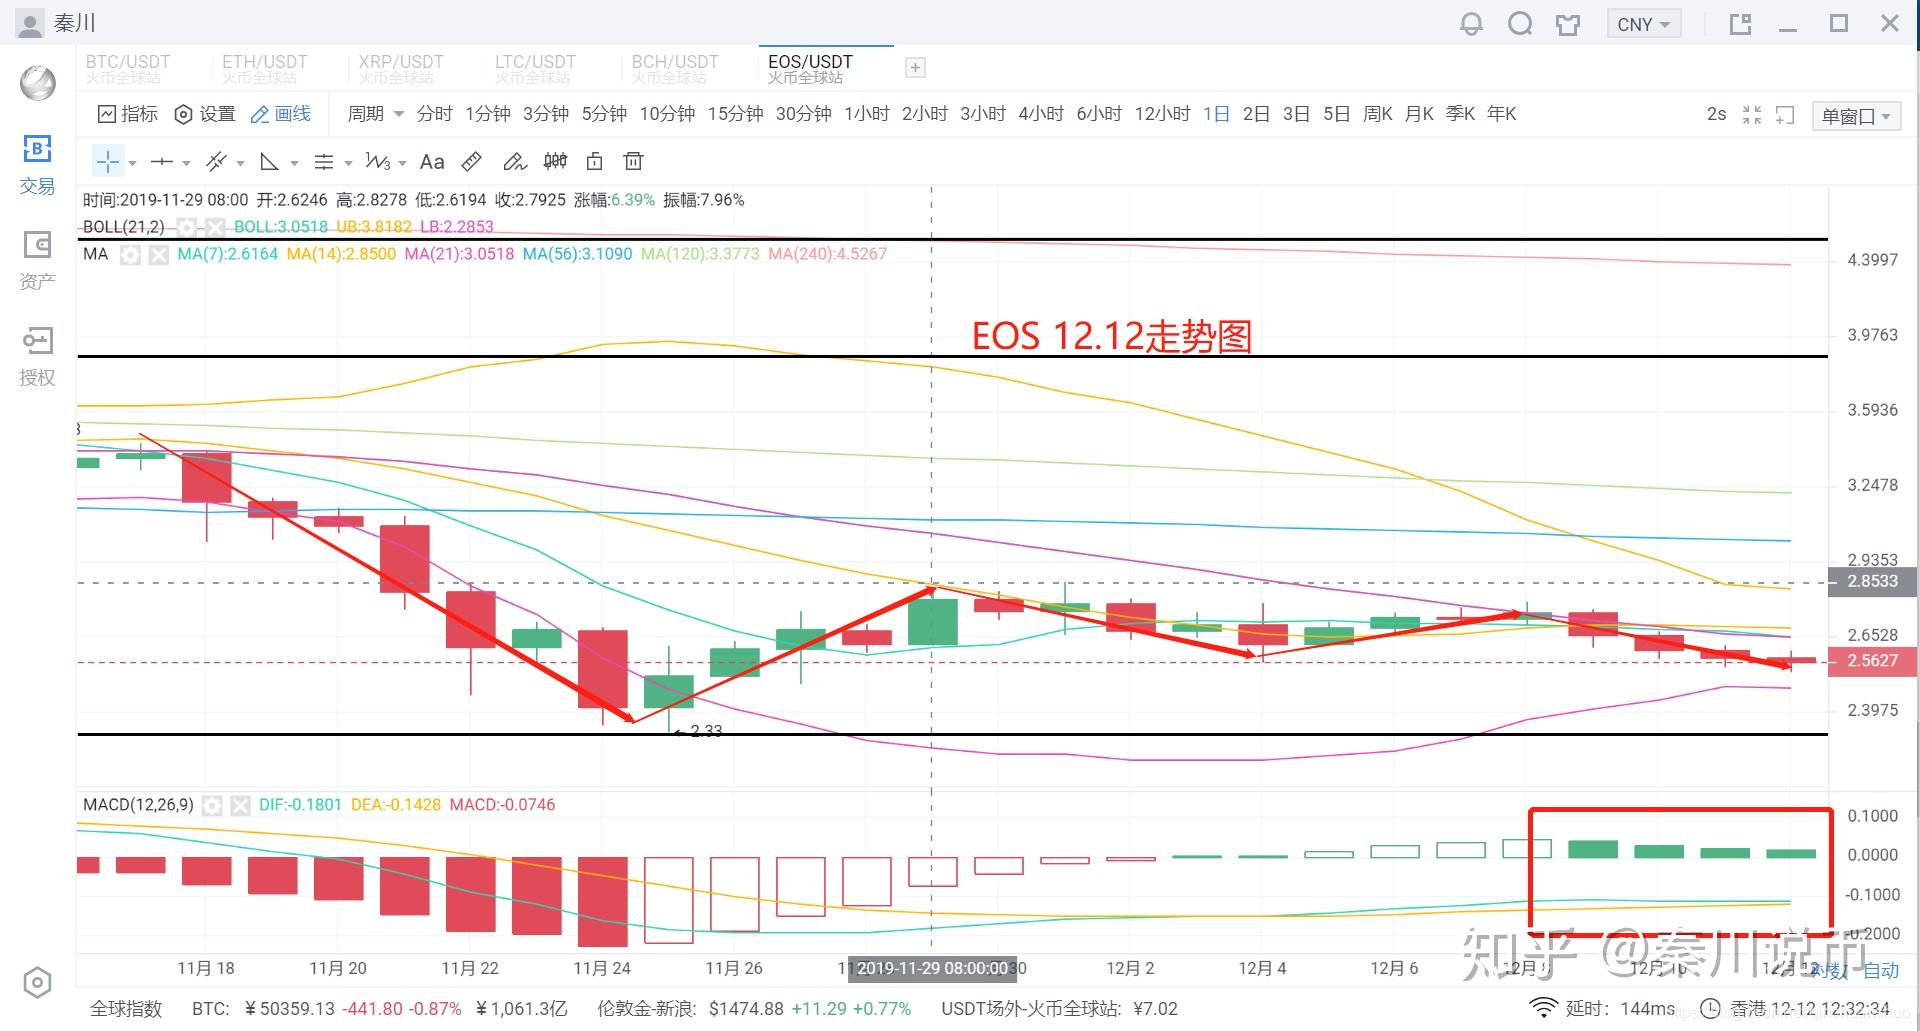Switch to the ETH/USDT tab

click(265, 68)
